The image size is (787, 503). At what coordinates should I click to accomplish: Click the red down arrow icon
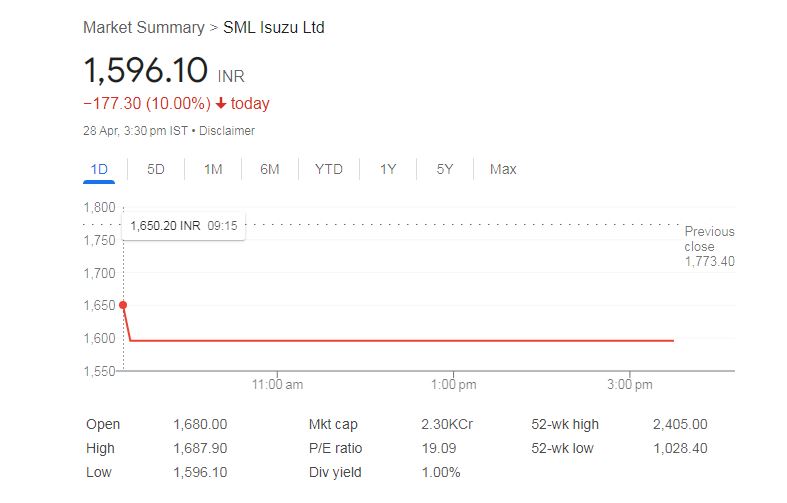coord(221,103)
